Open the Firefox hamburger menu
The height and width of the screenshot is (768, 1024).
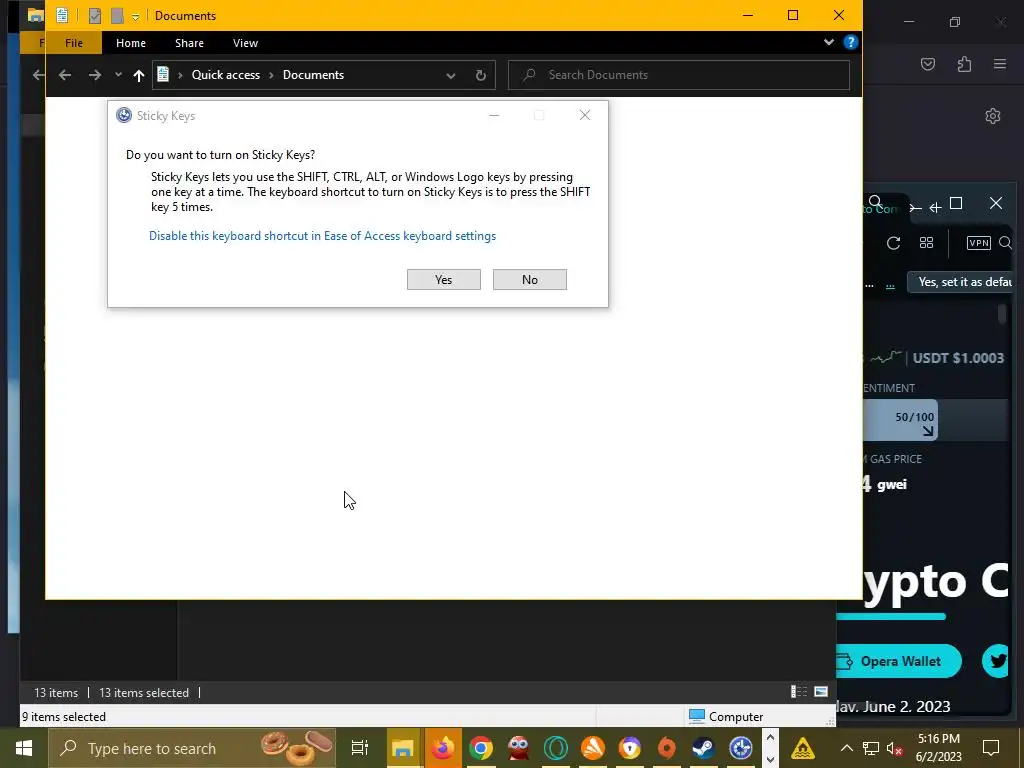pyautogui.click(x=1000, y=64)
